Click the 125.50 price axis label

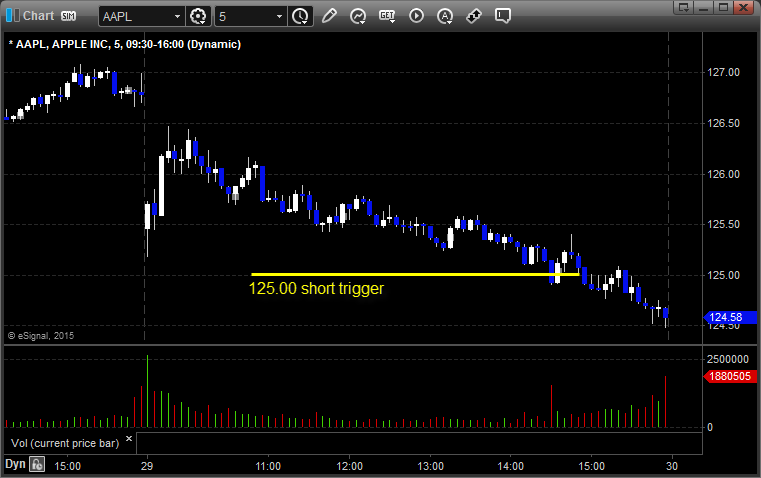point(724,224)
